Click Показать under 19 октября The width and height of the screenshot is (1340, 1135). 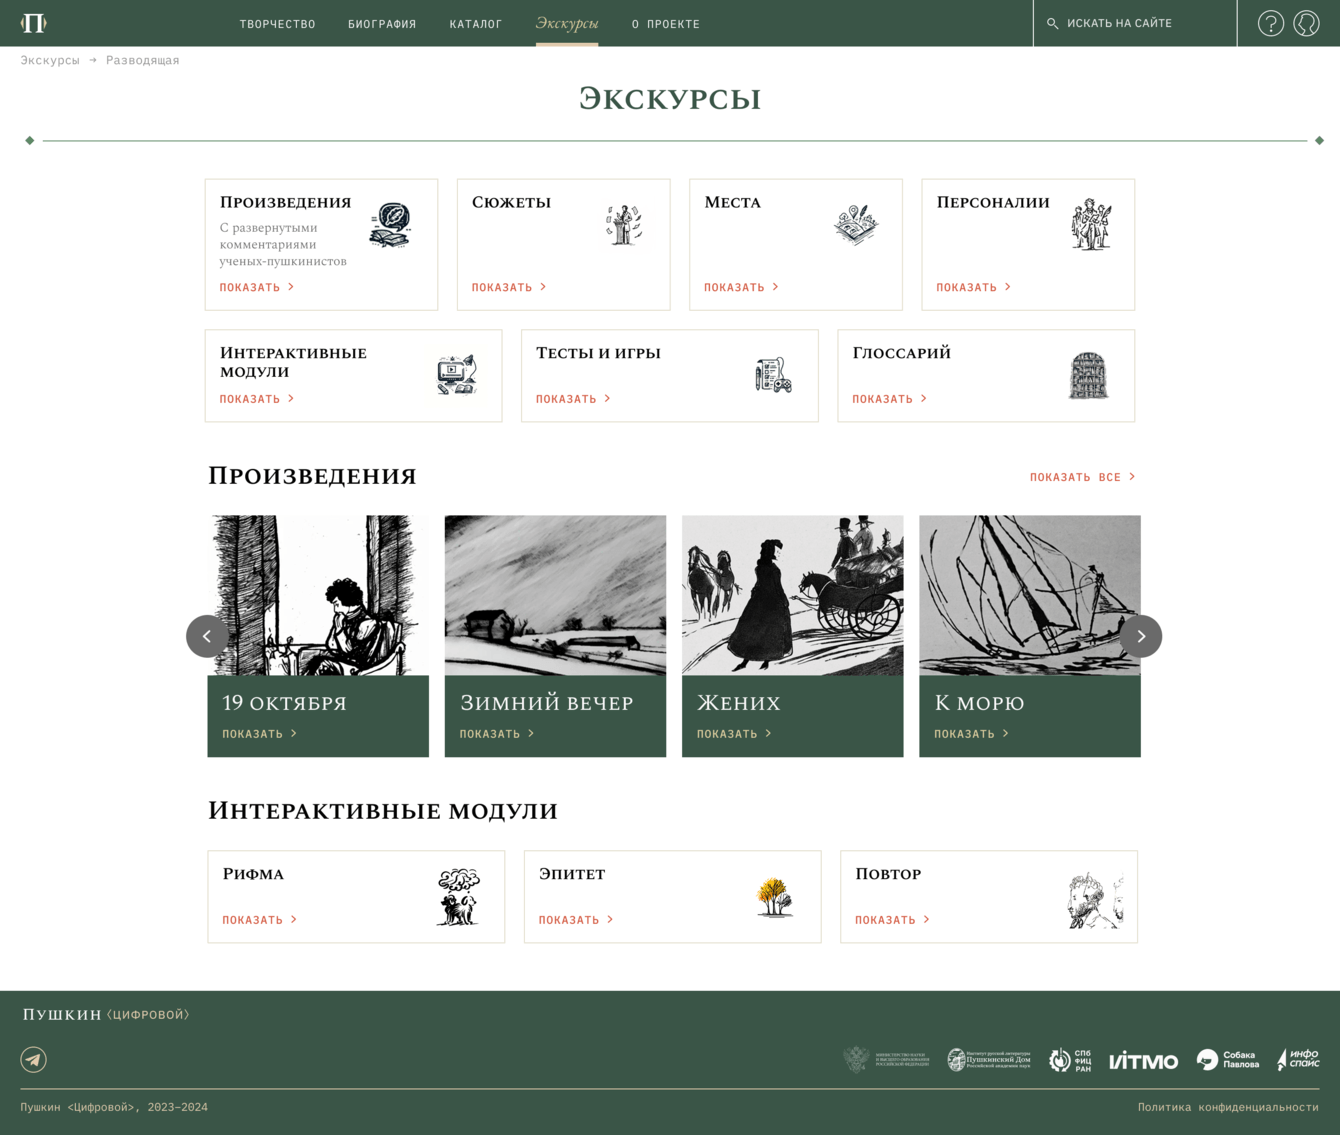click(260, 734)
